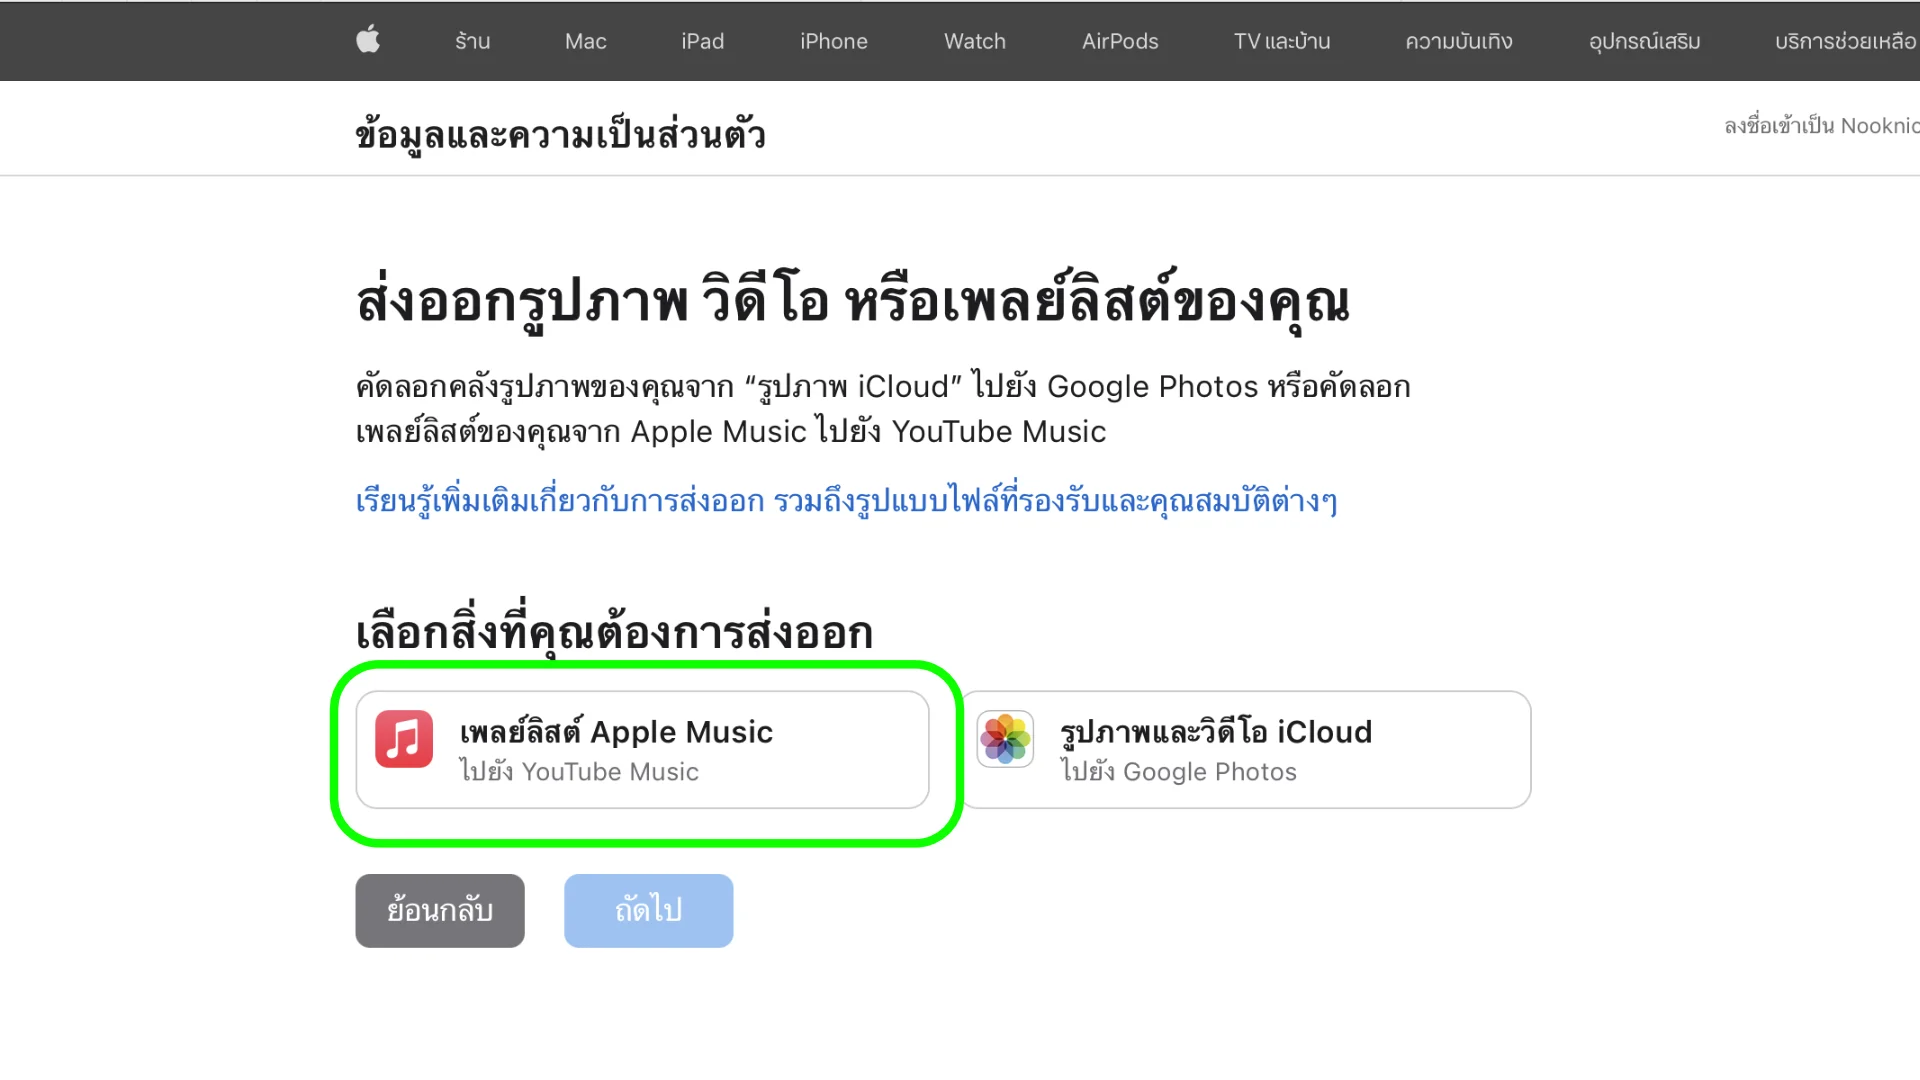
Task: Click ความบันเทิง in the top menu
Action: click(1458, 41)
